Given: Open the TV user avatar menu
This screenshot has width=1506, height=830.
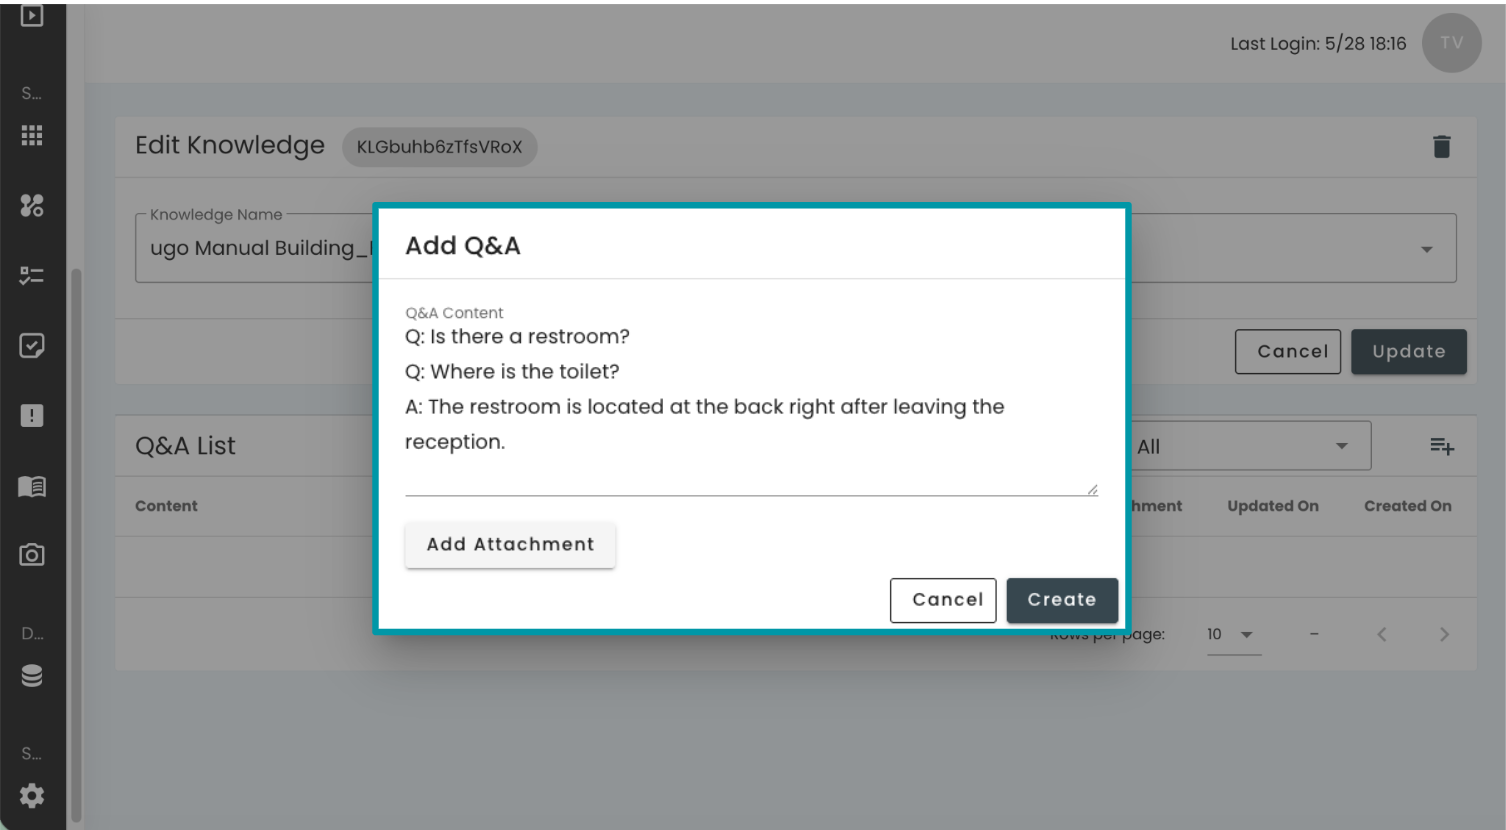Looking at the screenshot, I should [x=1451, y=43].
